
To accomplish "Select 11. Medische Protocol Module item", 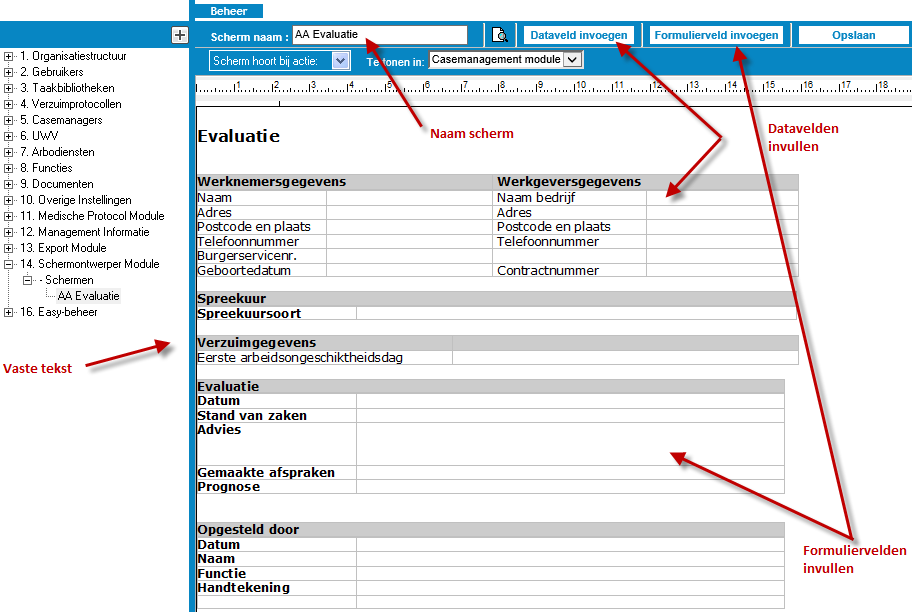I will [91, 217].
